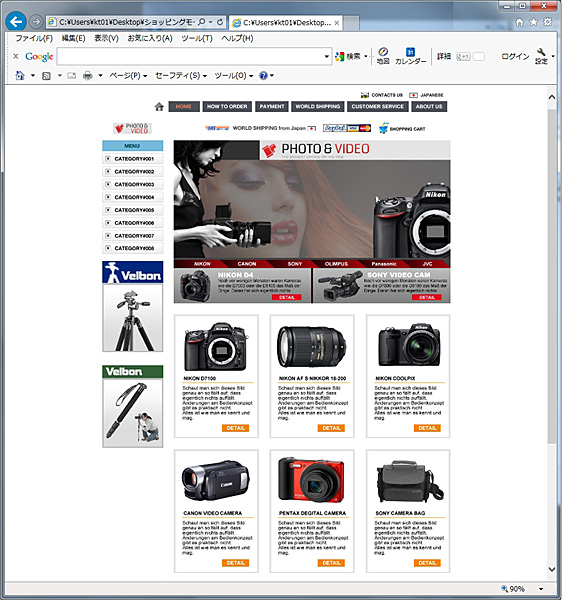Open the browser Tools gear icon

click(x=548, y=22)
